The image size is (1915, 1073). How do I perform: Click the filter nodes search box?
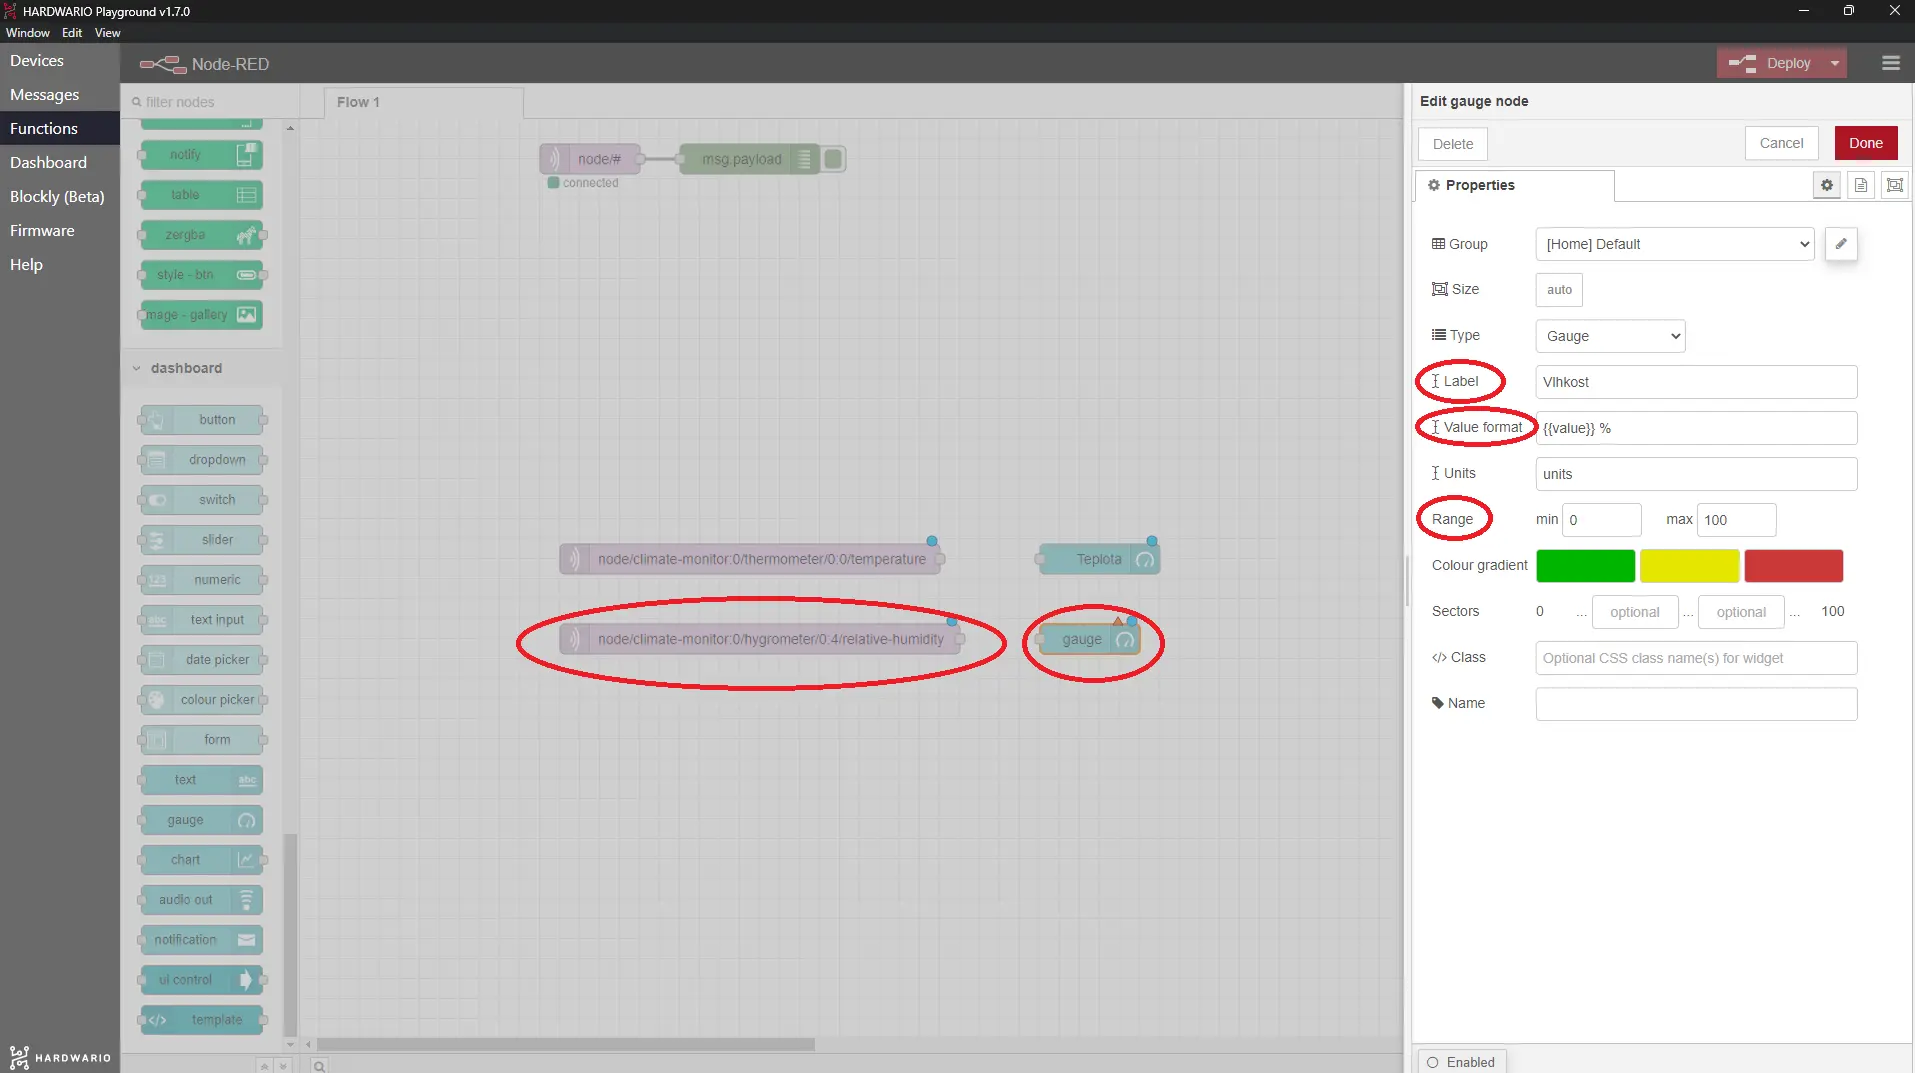coord(211,102)
